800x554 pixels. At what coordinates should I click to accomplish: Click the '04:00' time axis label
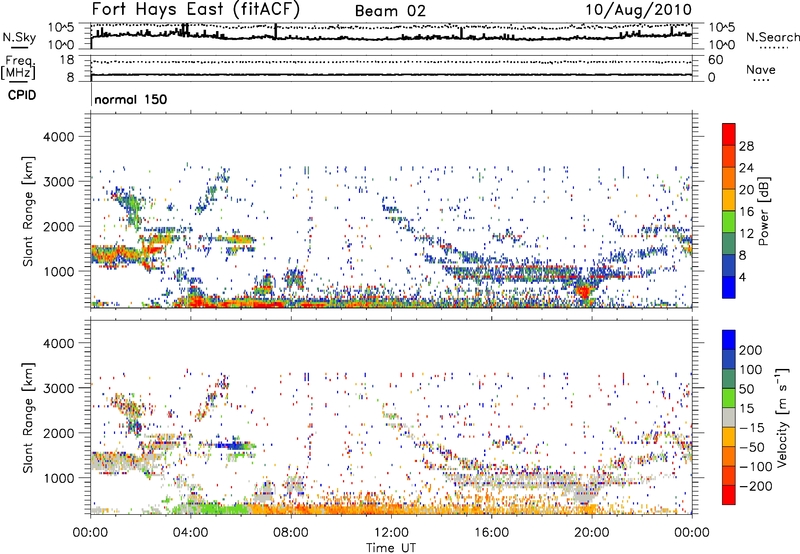click(190, 533)
